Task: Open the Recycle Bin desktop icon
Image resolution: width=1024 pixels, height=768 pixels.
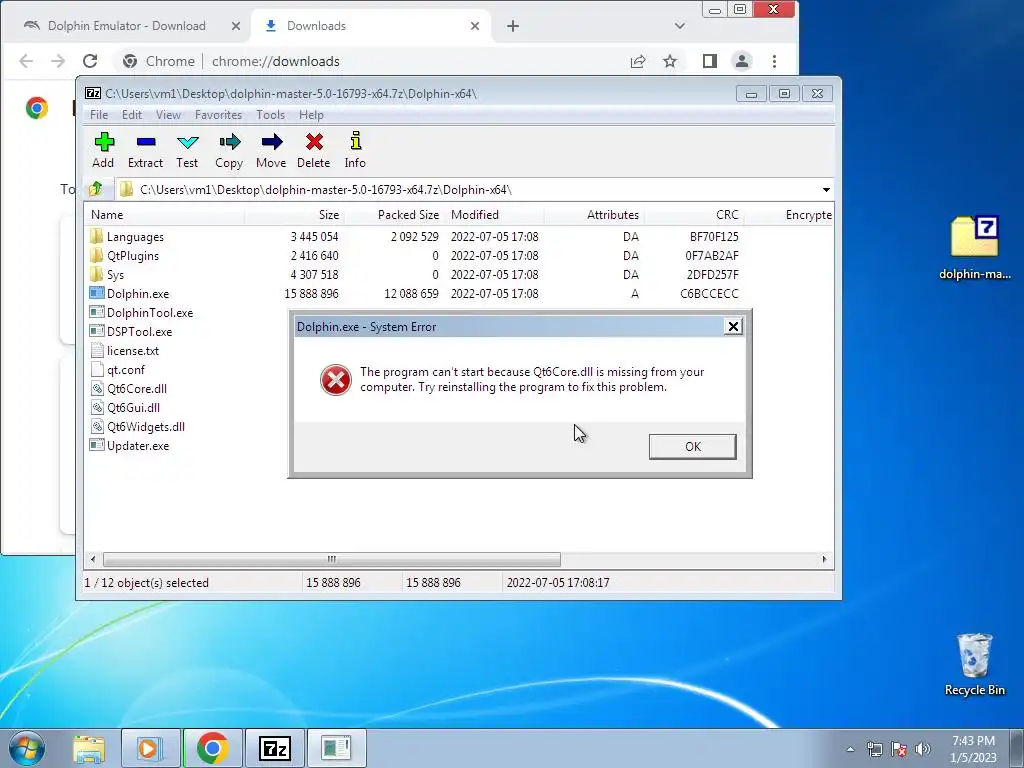Action: tap(974, 664)
